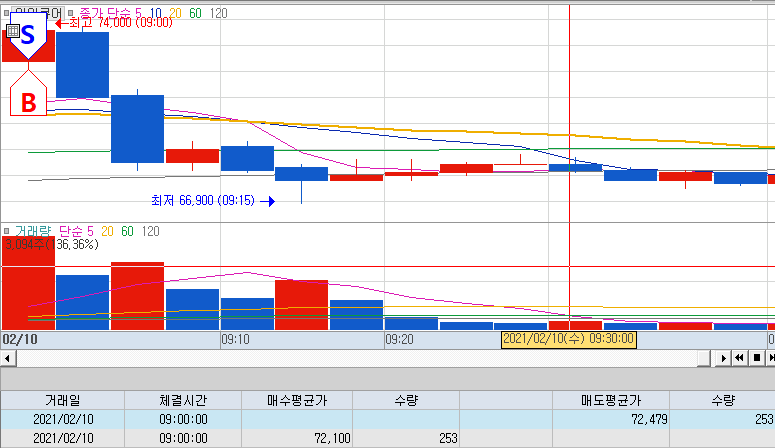Select the 253 quantity cell in the buy row
The height and width of the screenshot is (448, 775).
coord(406,438)
